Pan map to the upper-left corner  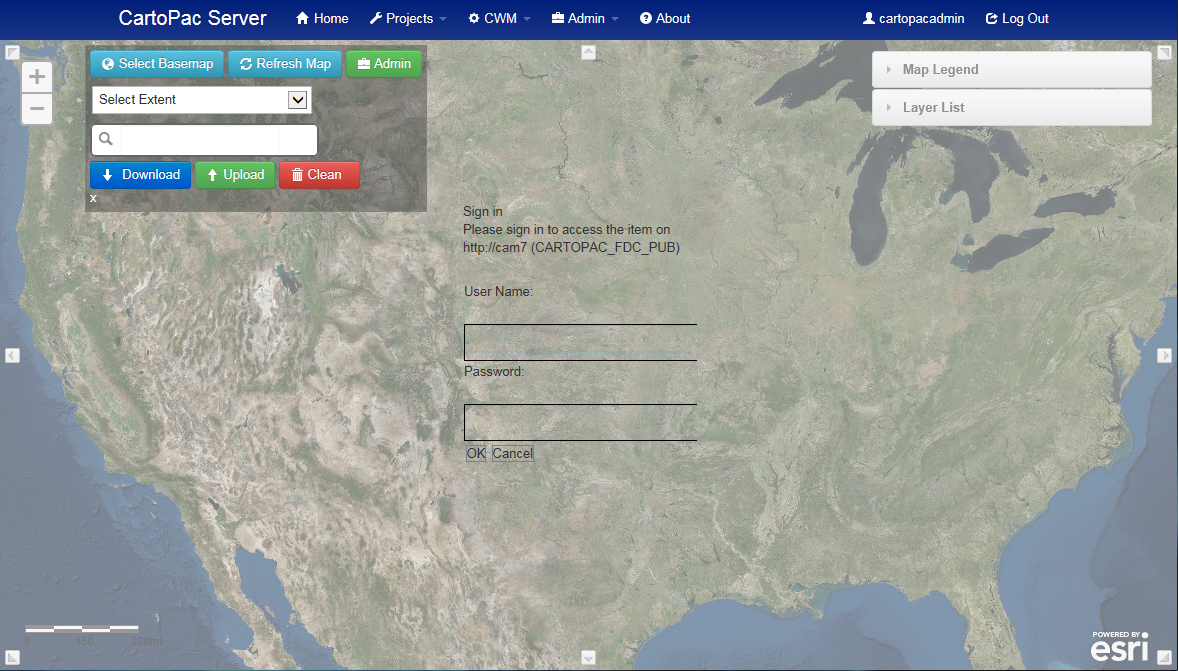12,52
